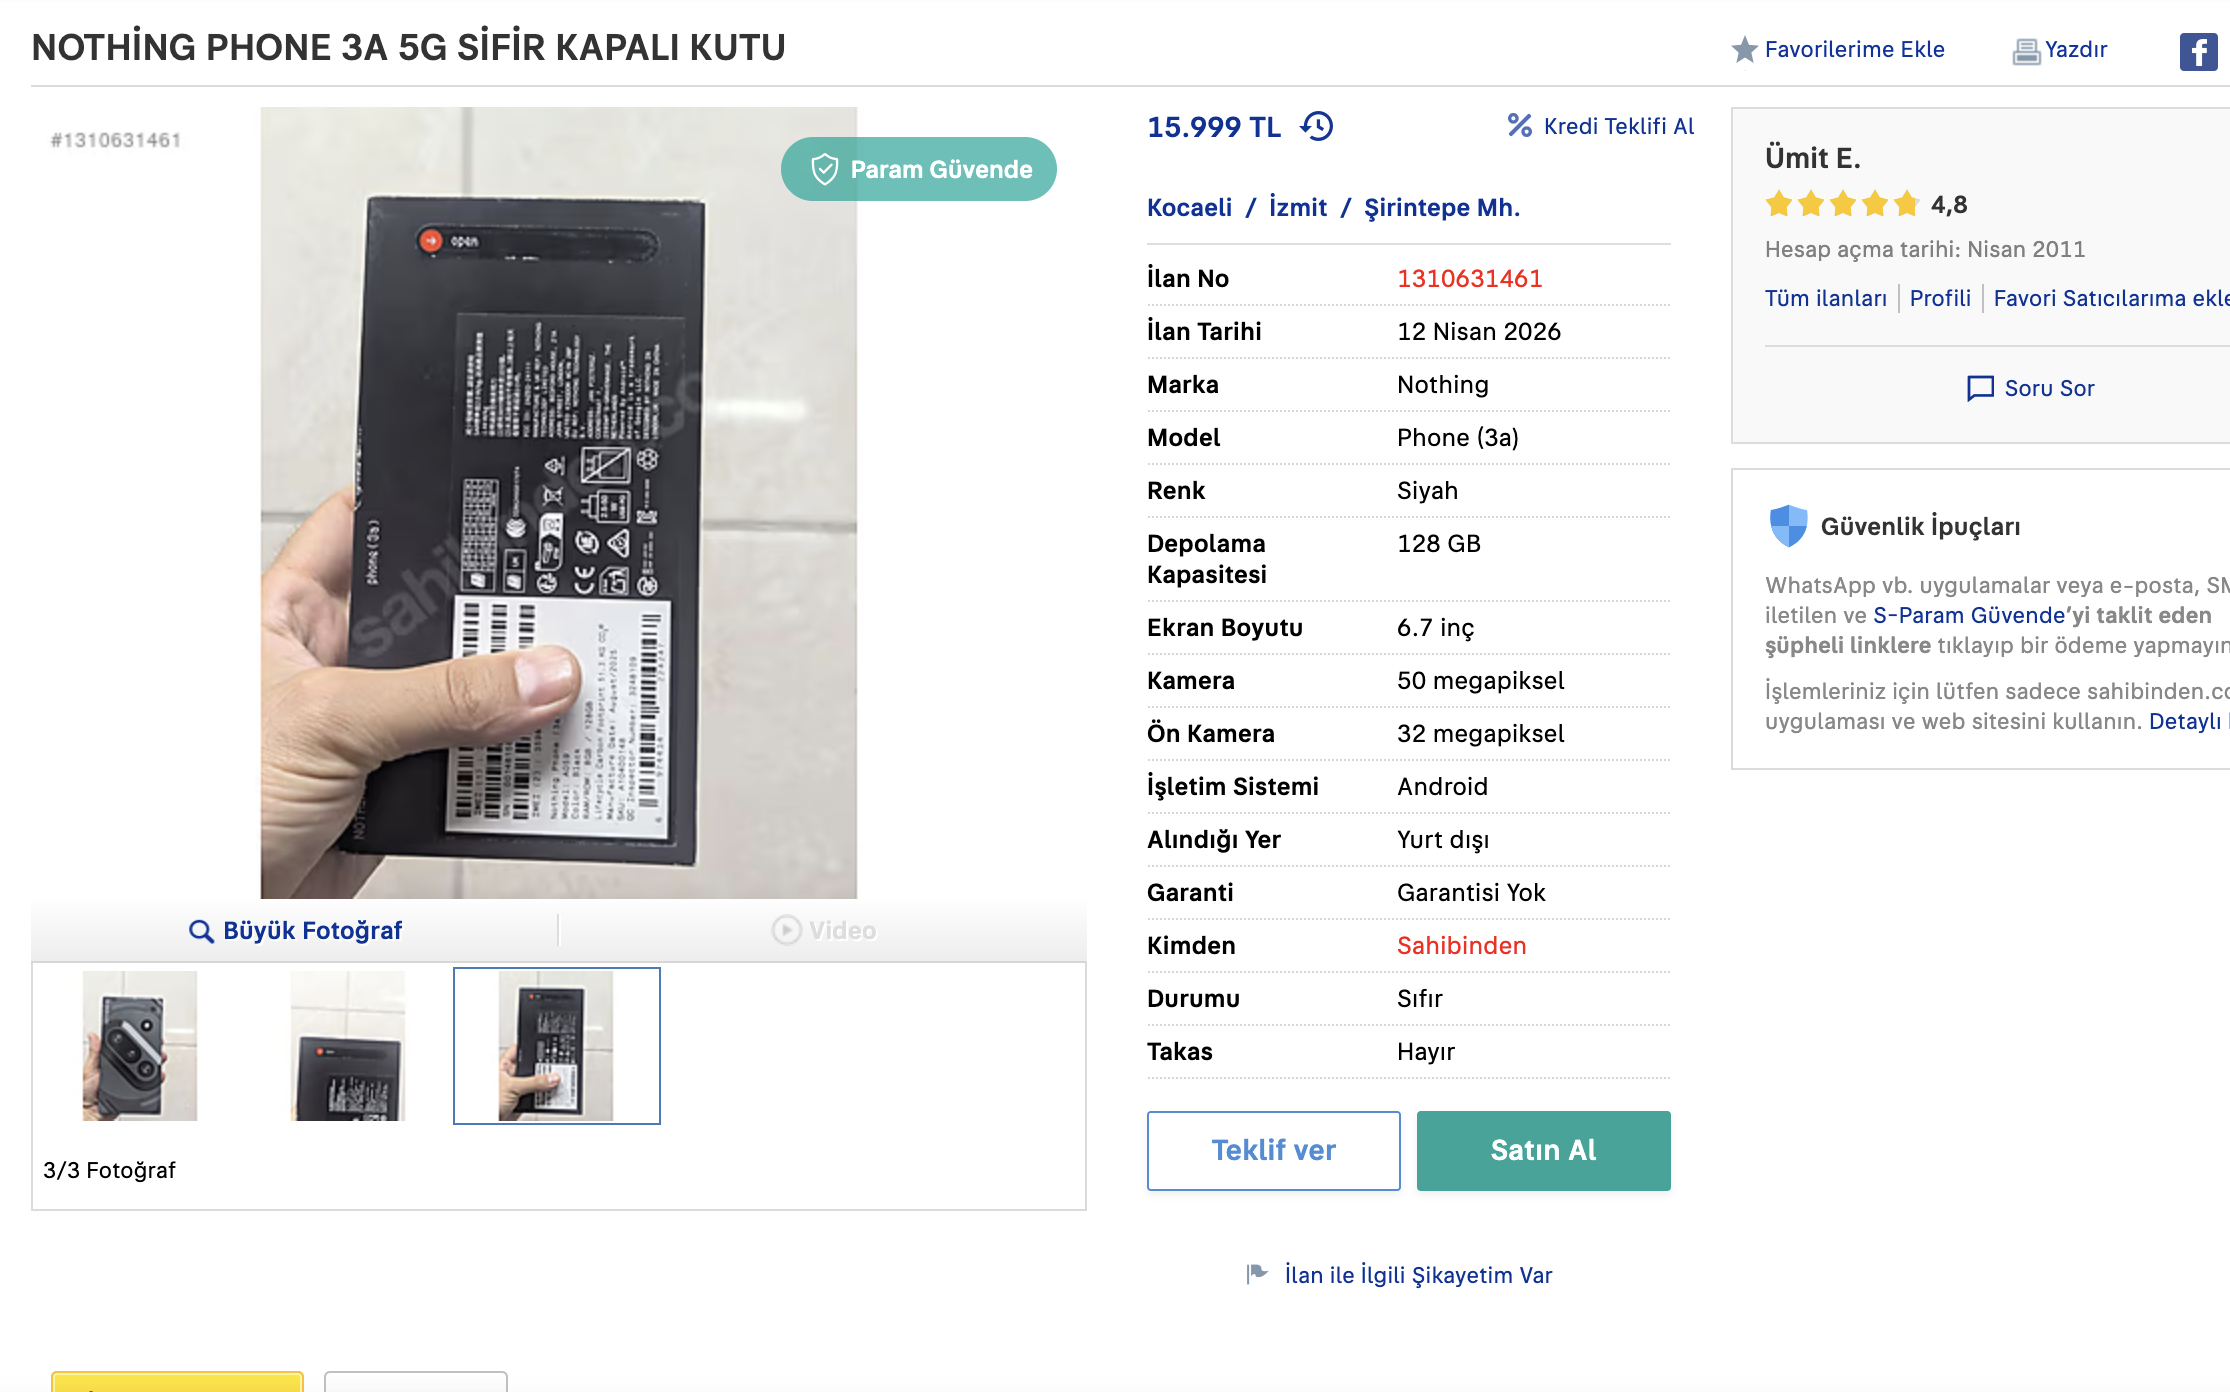The width and height of the screenshot is (2230, 1392).
Task: Click Favori Satıcılarıma ekle link
Action: coord(2111,298)
